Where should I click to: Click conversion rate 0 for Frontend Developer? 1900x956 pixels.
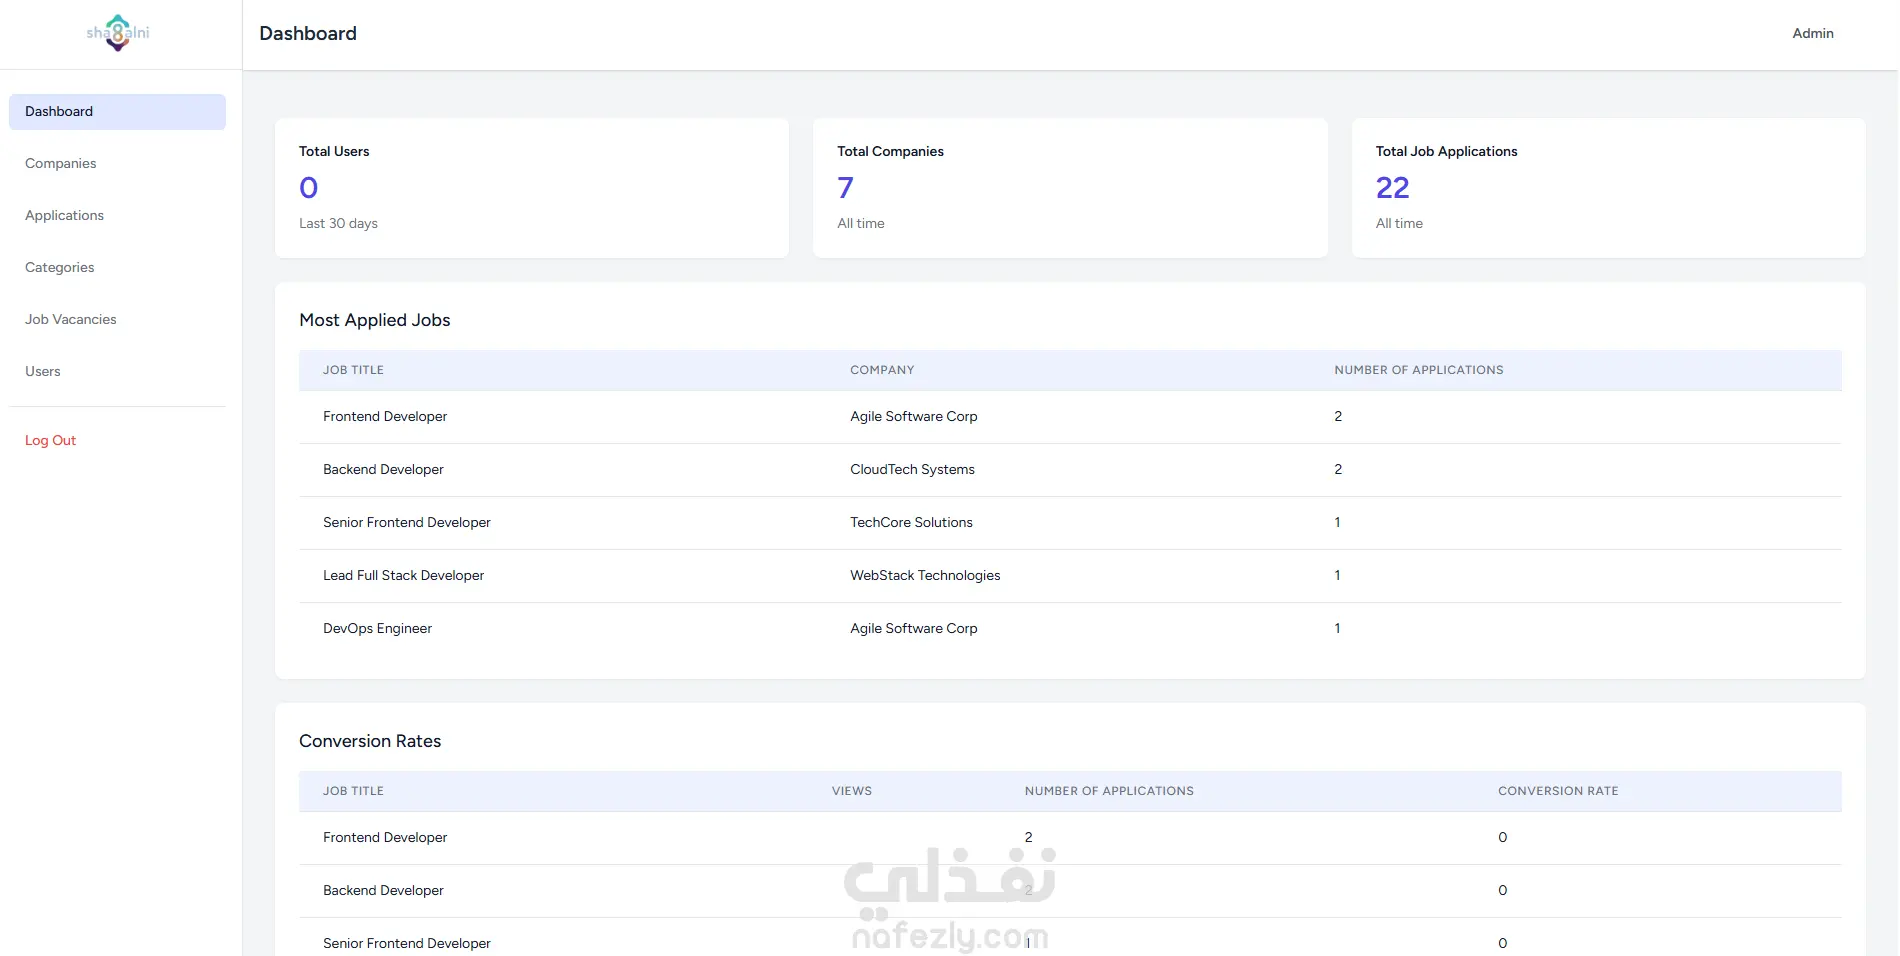[1502, 838]
